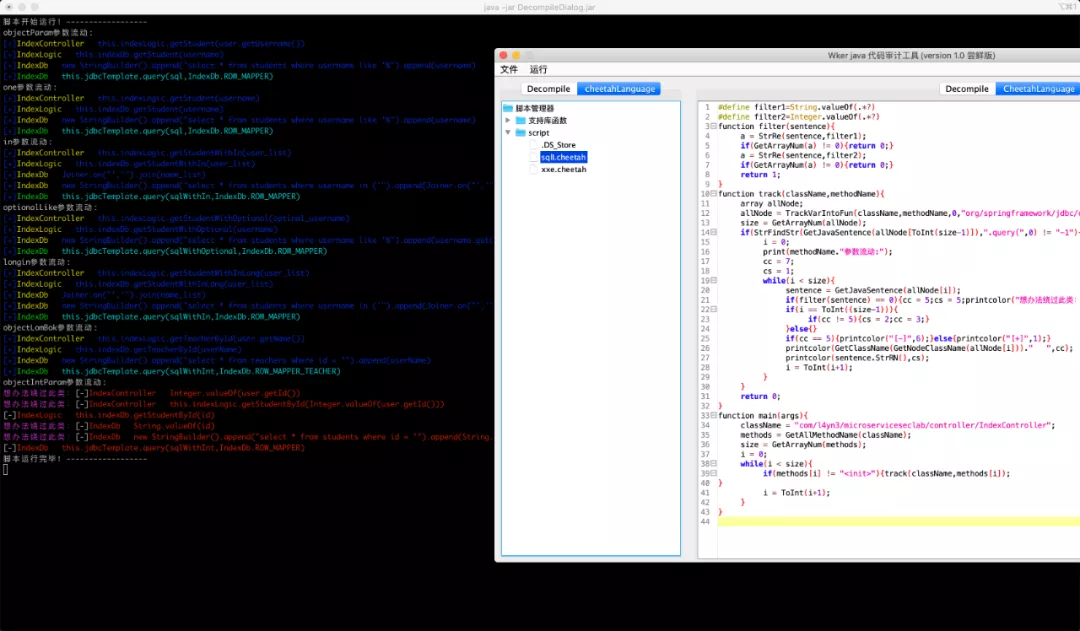The image size is (1080, 631).
Task: Open the 运行 menu
Action: coord(539,70)
